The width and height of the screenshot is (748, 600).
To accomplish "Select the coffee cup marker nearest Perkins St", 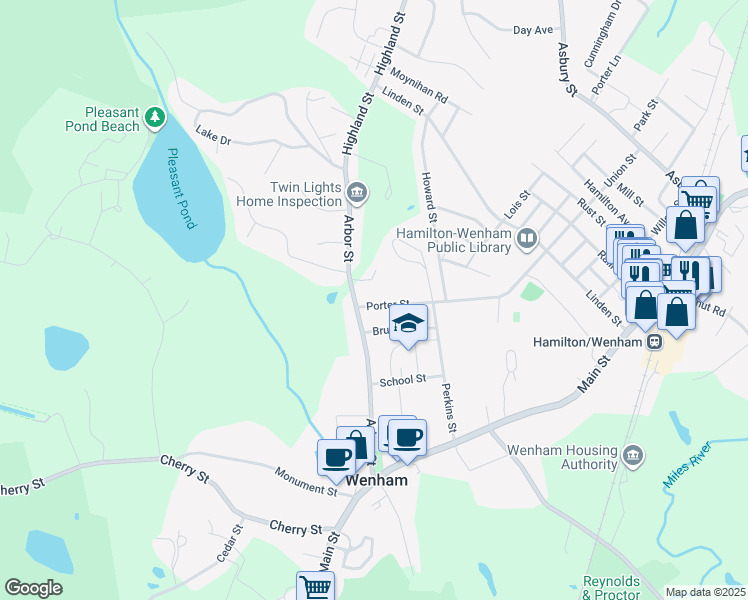I will [x=407, y=440].
